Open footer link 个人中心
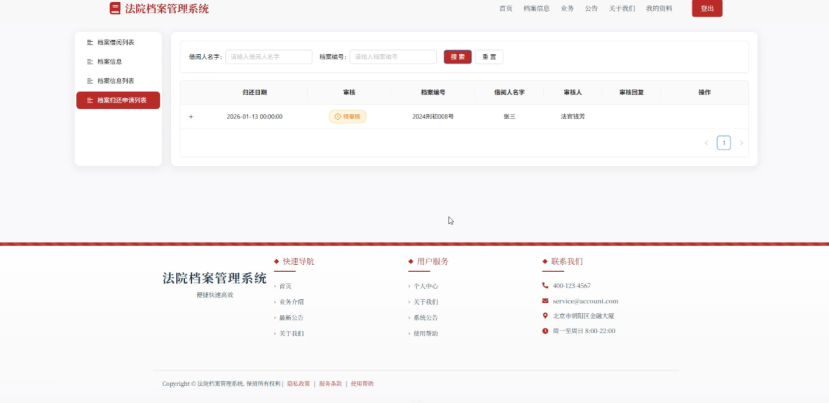The width and height of the screenshot is (829, 403). click(426, 286)
